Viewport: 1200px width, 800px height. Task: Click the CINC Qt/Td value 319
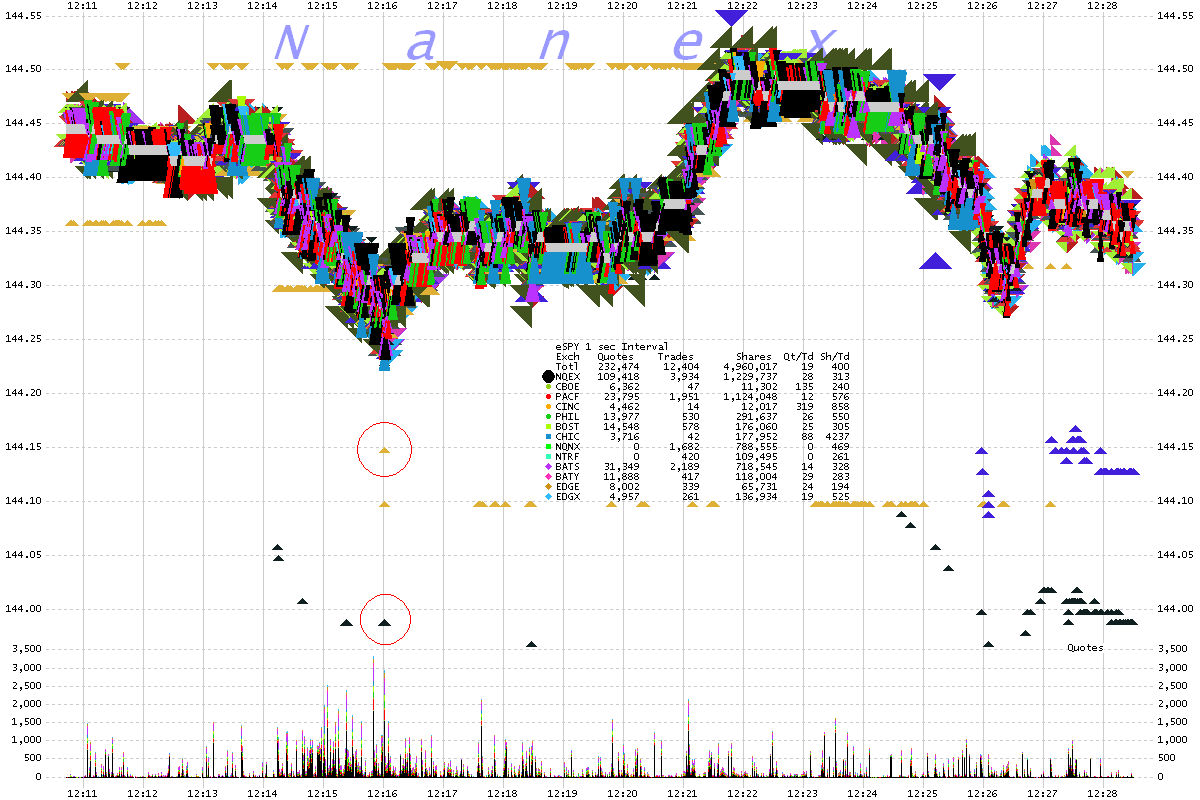point(803,406)
